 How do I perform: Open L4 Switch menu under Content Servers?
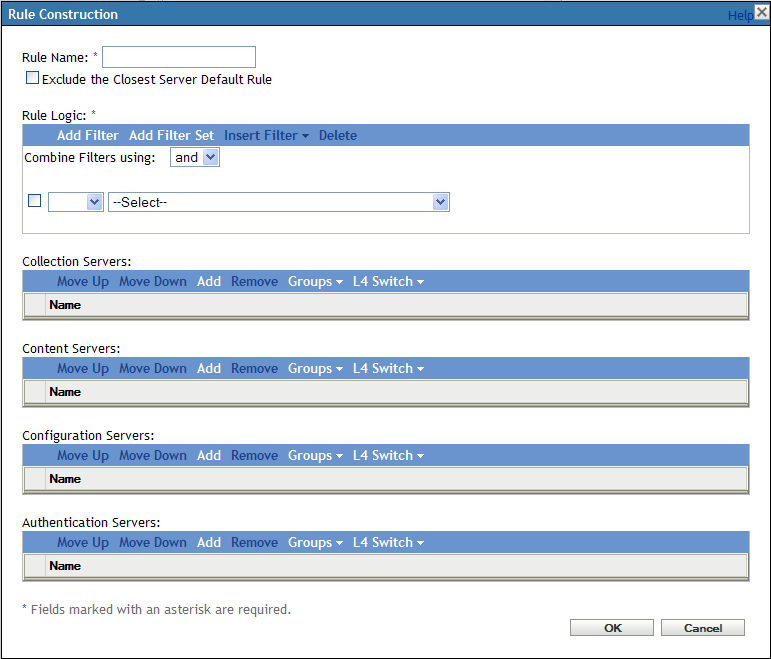(x=388, y=368)
